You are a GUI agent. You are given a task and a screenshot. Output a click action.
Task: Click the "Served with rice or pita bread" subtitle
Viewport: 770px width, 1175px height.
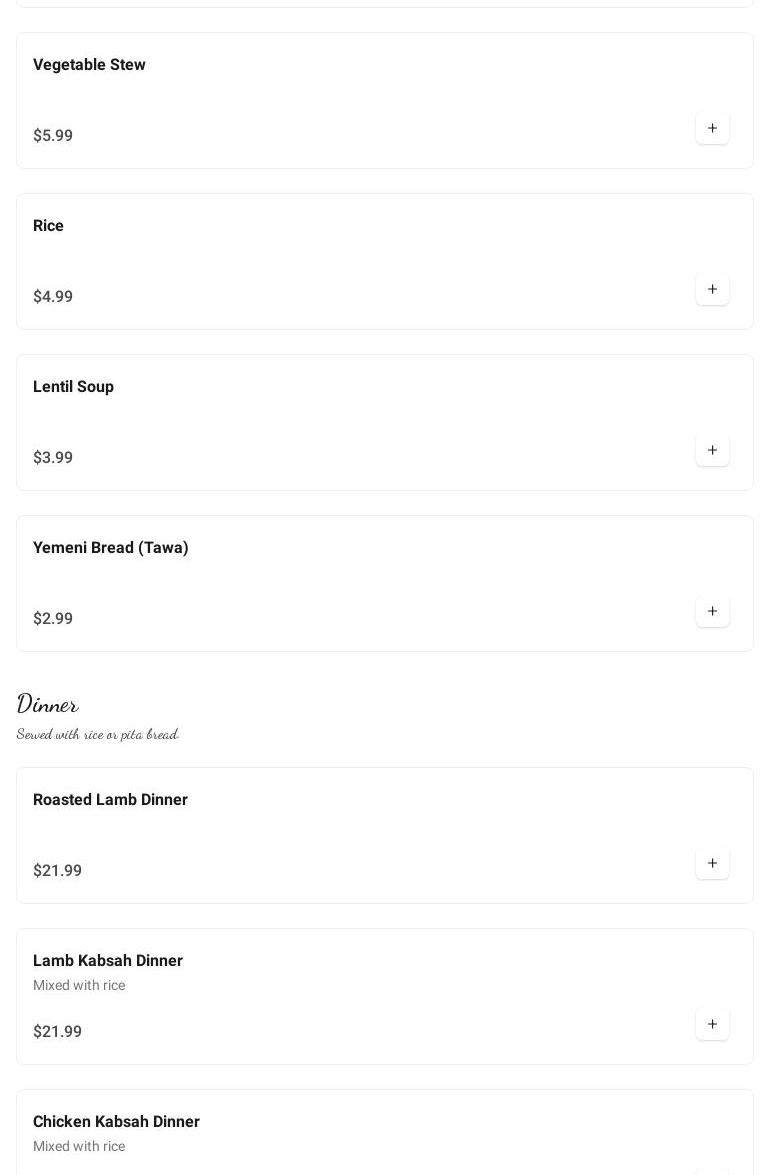pyautogui.click(x=98, y=734)
